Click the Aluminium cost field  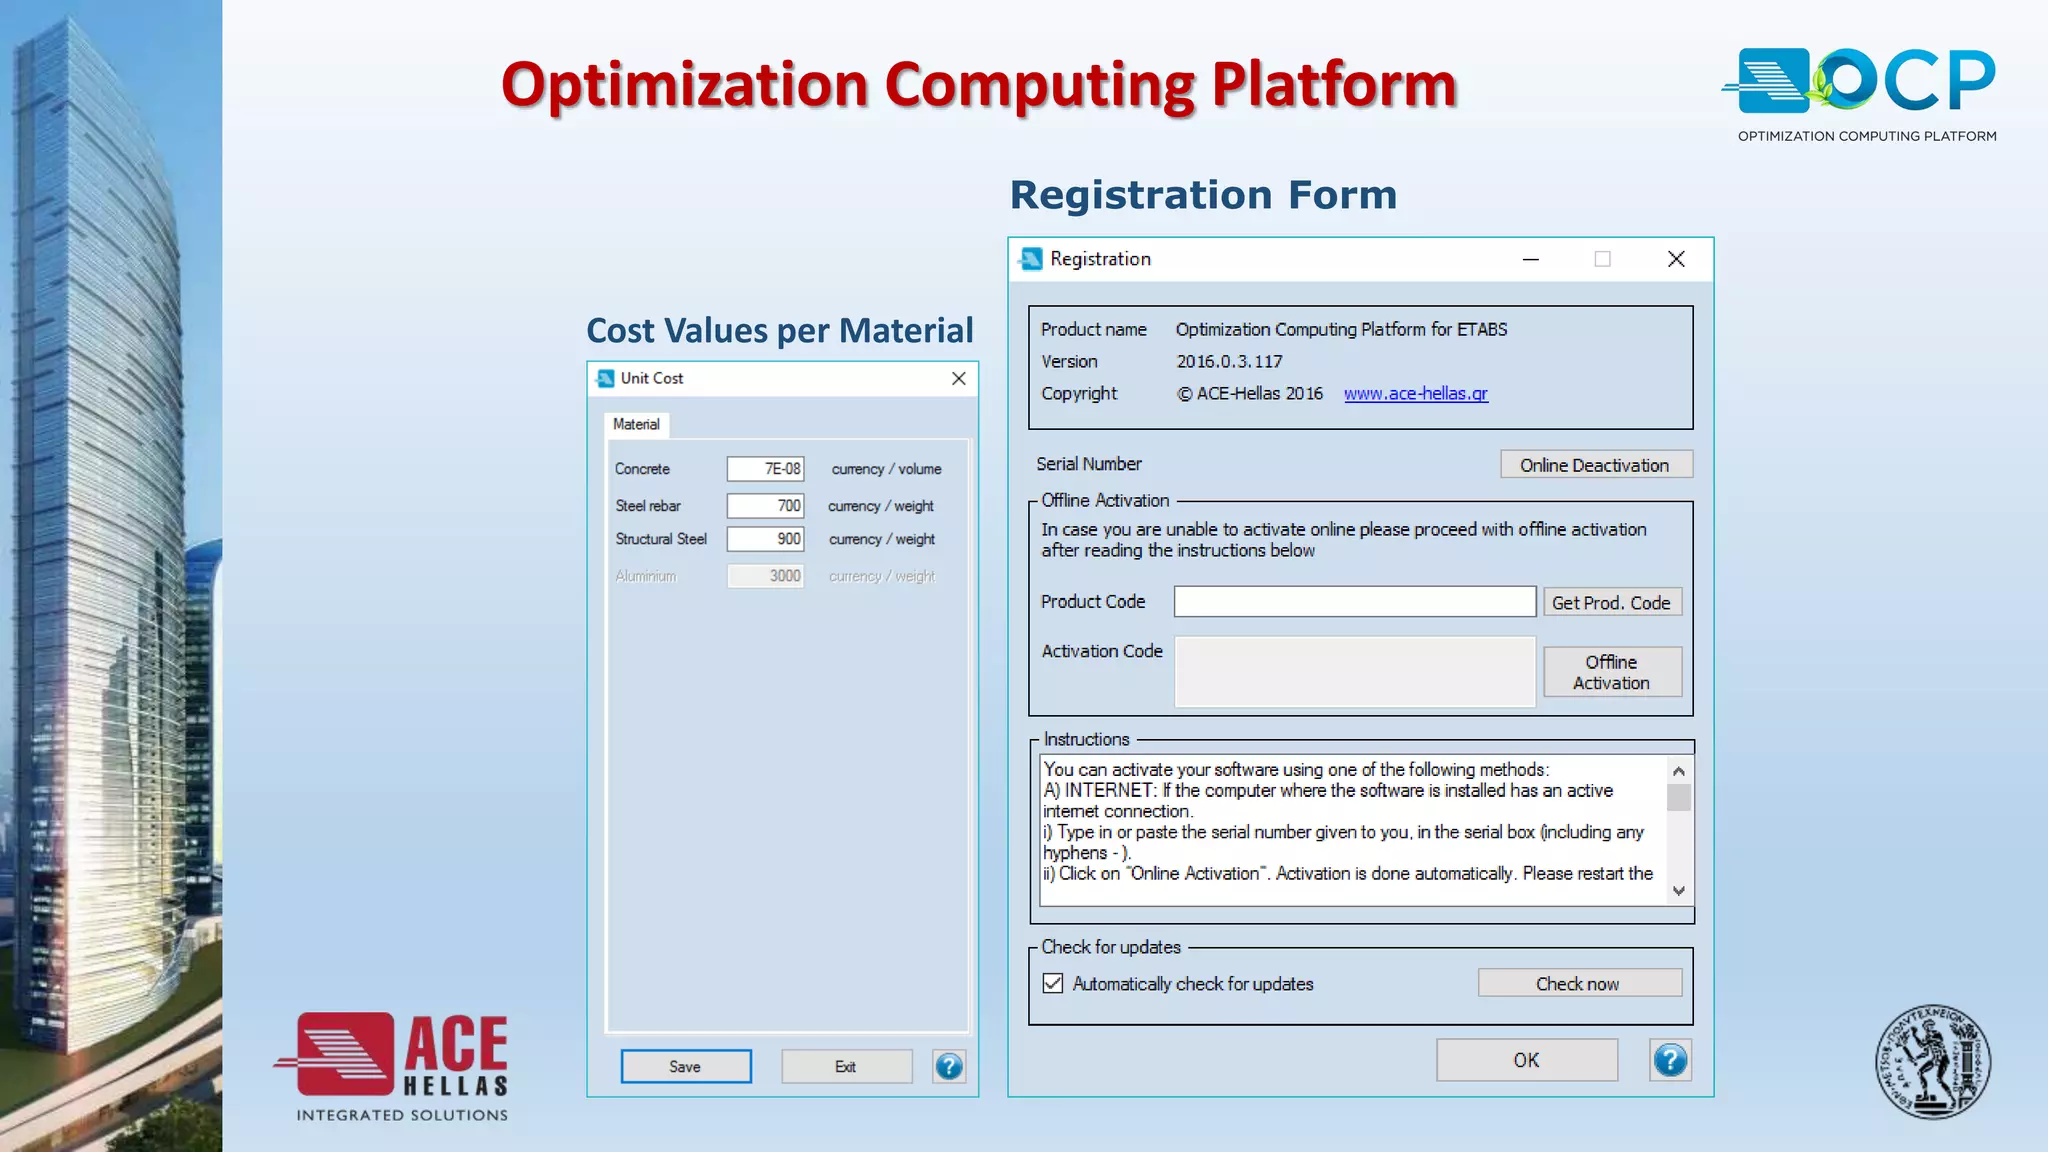click(765, 576)
